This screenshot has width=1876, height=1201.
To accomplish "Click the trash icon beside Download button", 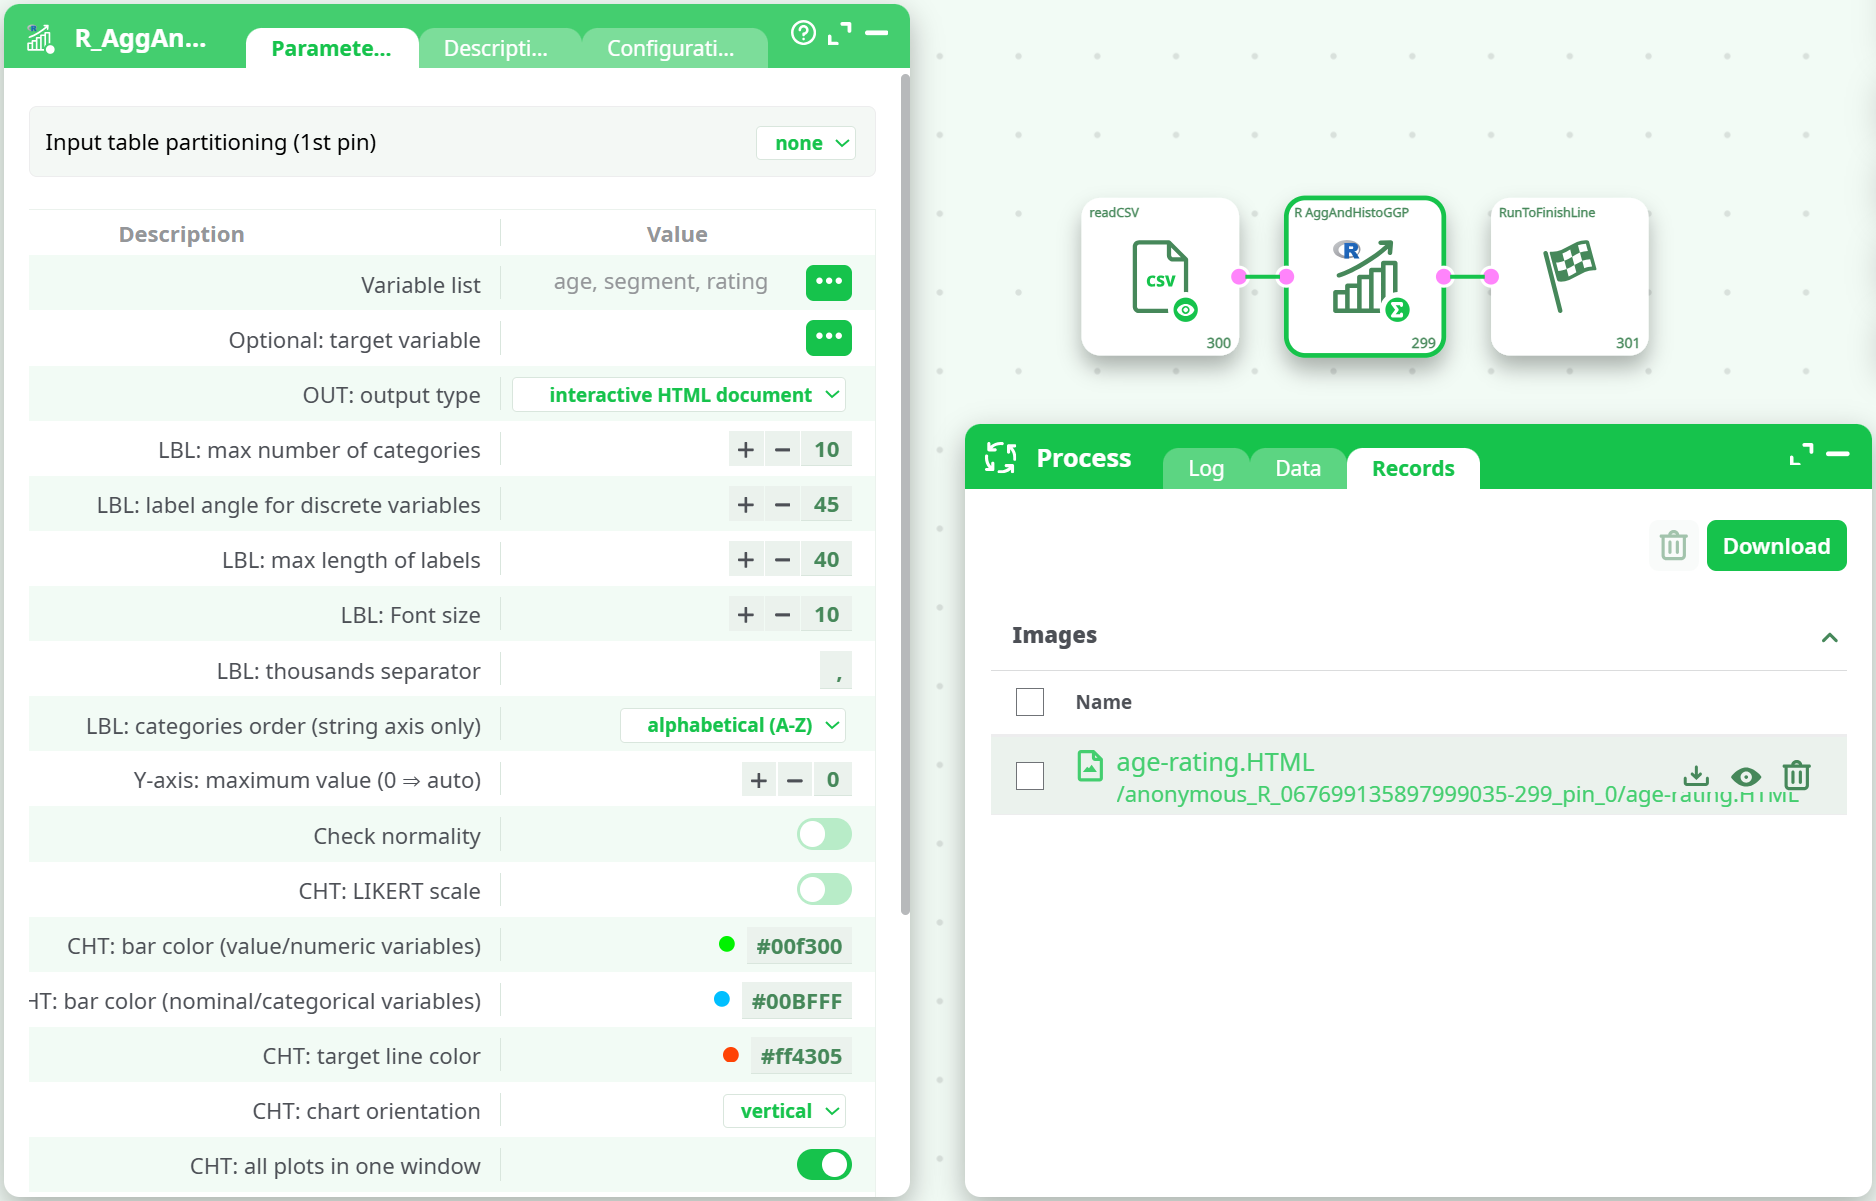I will (x=1673, y=546).
